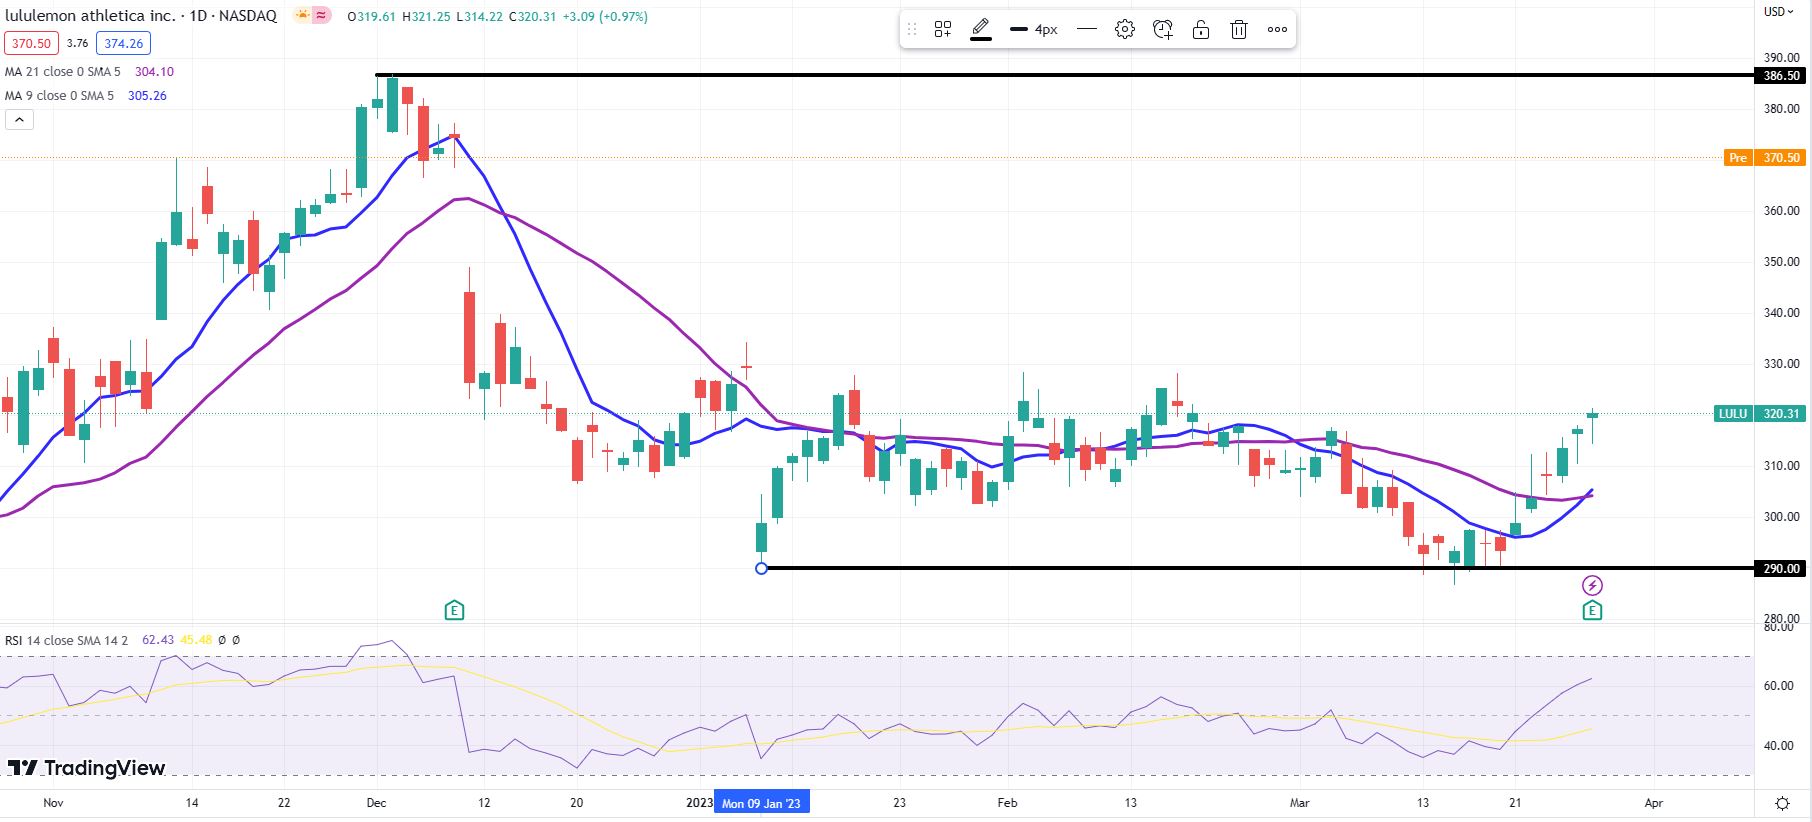Lock the drawing with the padlock icon
This screenshot has height=822, width=1812.
(x=1201, y=30)
